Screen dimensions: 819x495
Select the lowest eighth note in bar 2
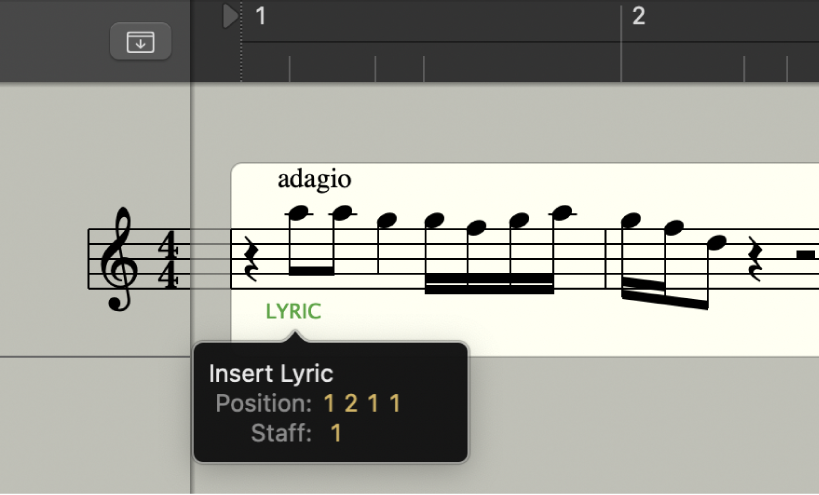pyautogui.click(x=716, y=242)
